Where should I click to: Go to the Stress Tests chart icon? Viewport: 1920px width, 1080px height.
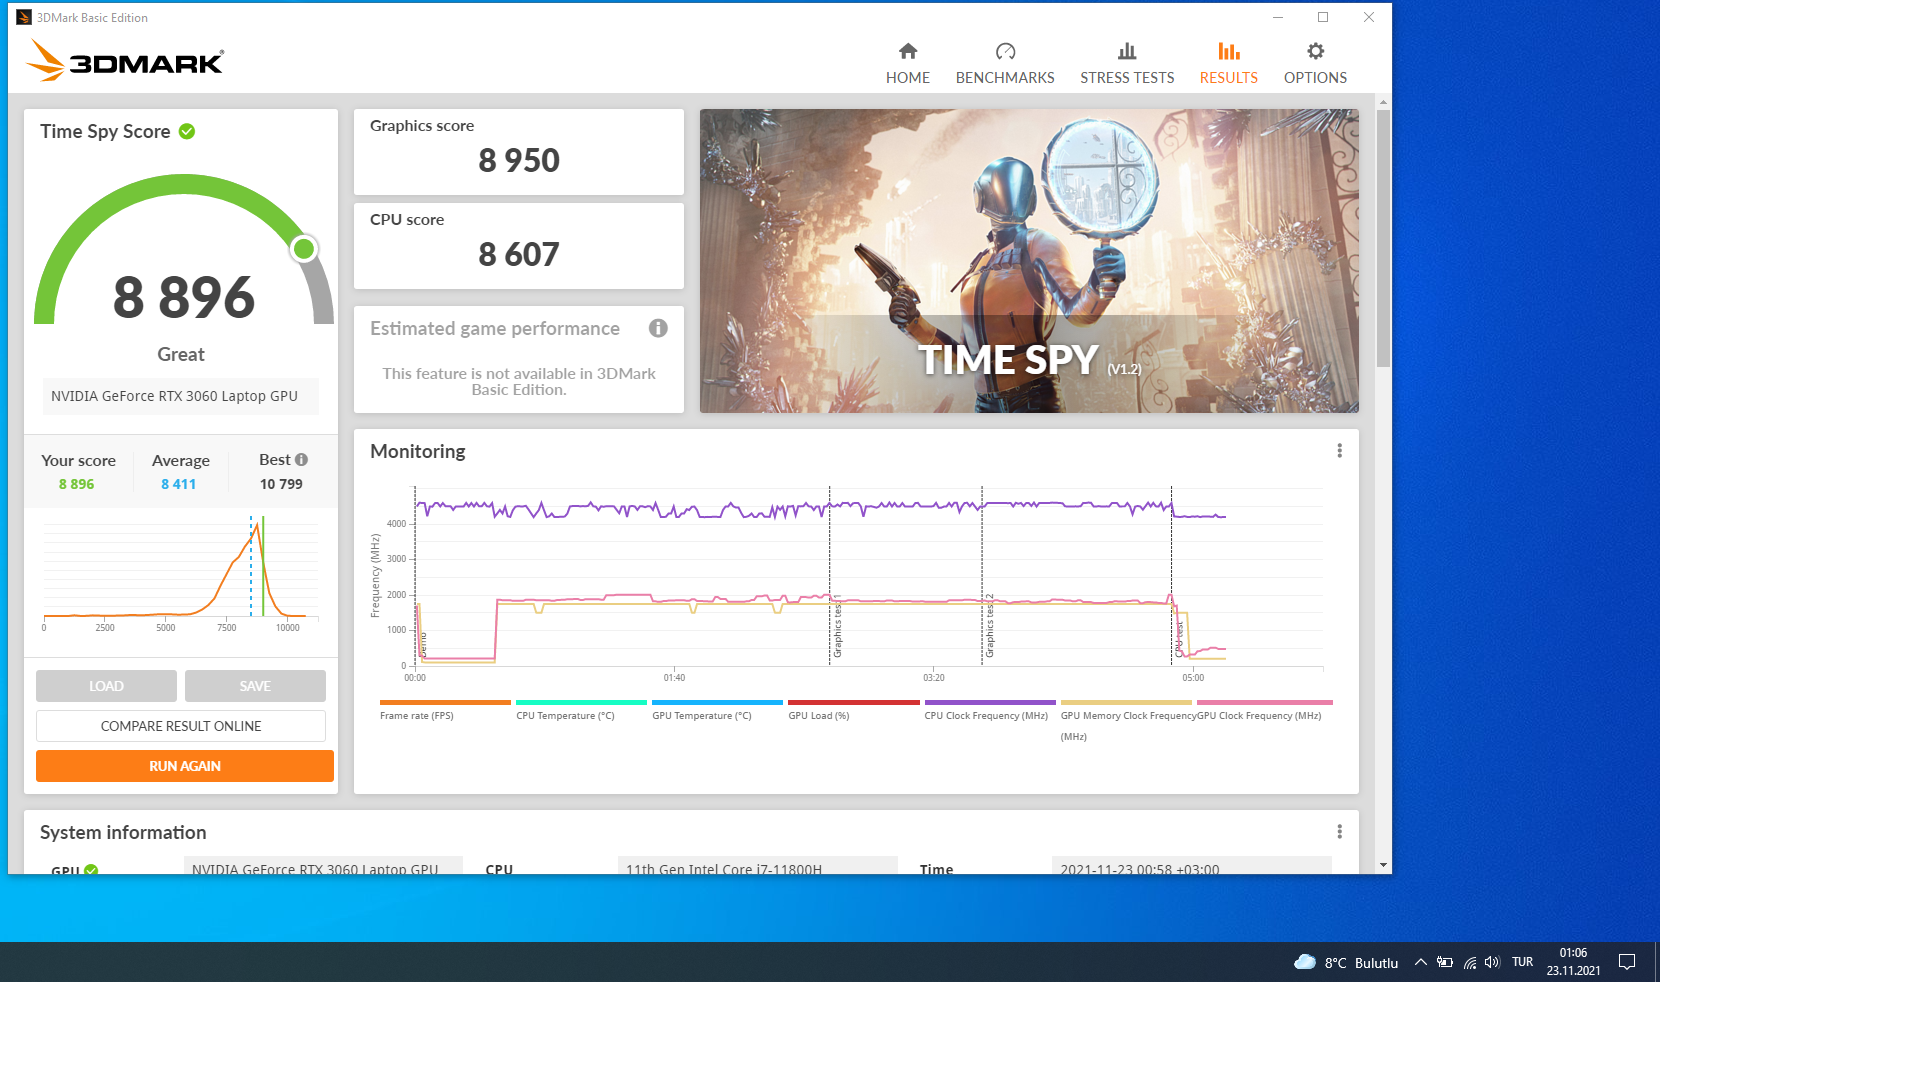point(1126,51)
